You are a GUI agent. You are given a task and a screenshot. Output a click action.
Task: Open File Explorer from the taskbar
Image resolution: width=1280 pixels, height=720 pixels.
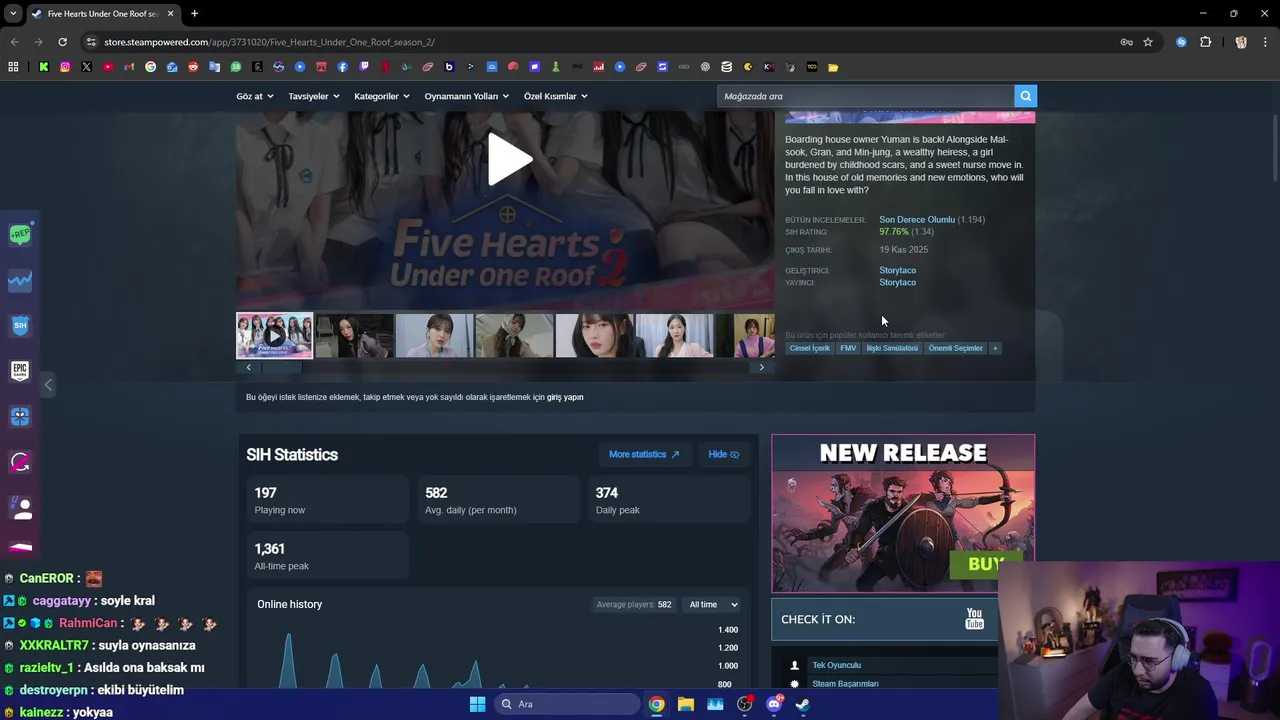[x=685, y=704]
